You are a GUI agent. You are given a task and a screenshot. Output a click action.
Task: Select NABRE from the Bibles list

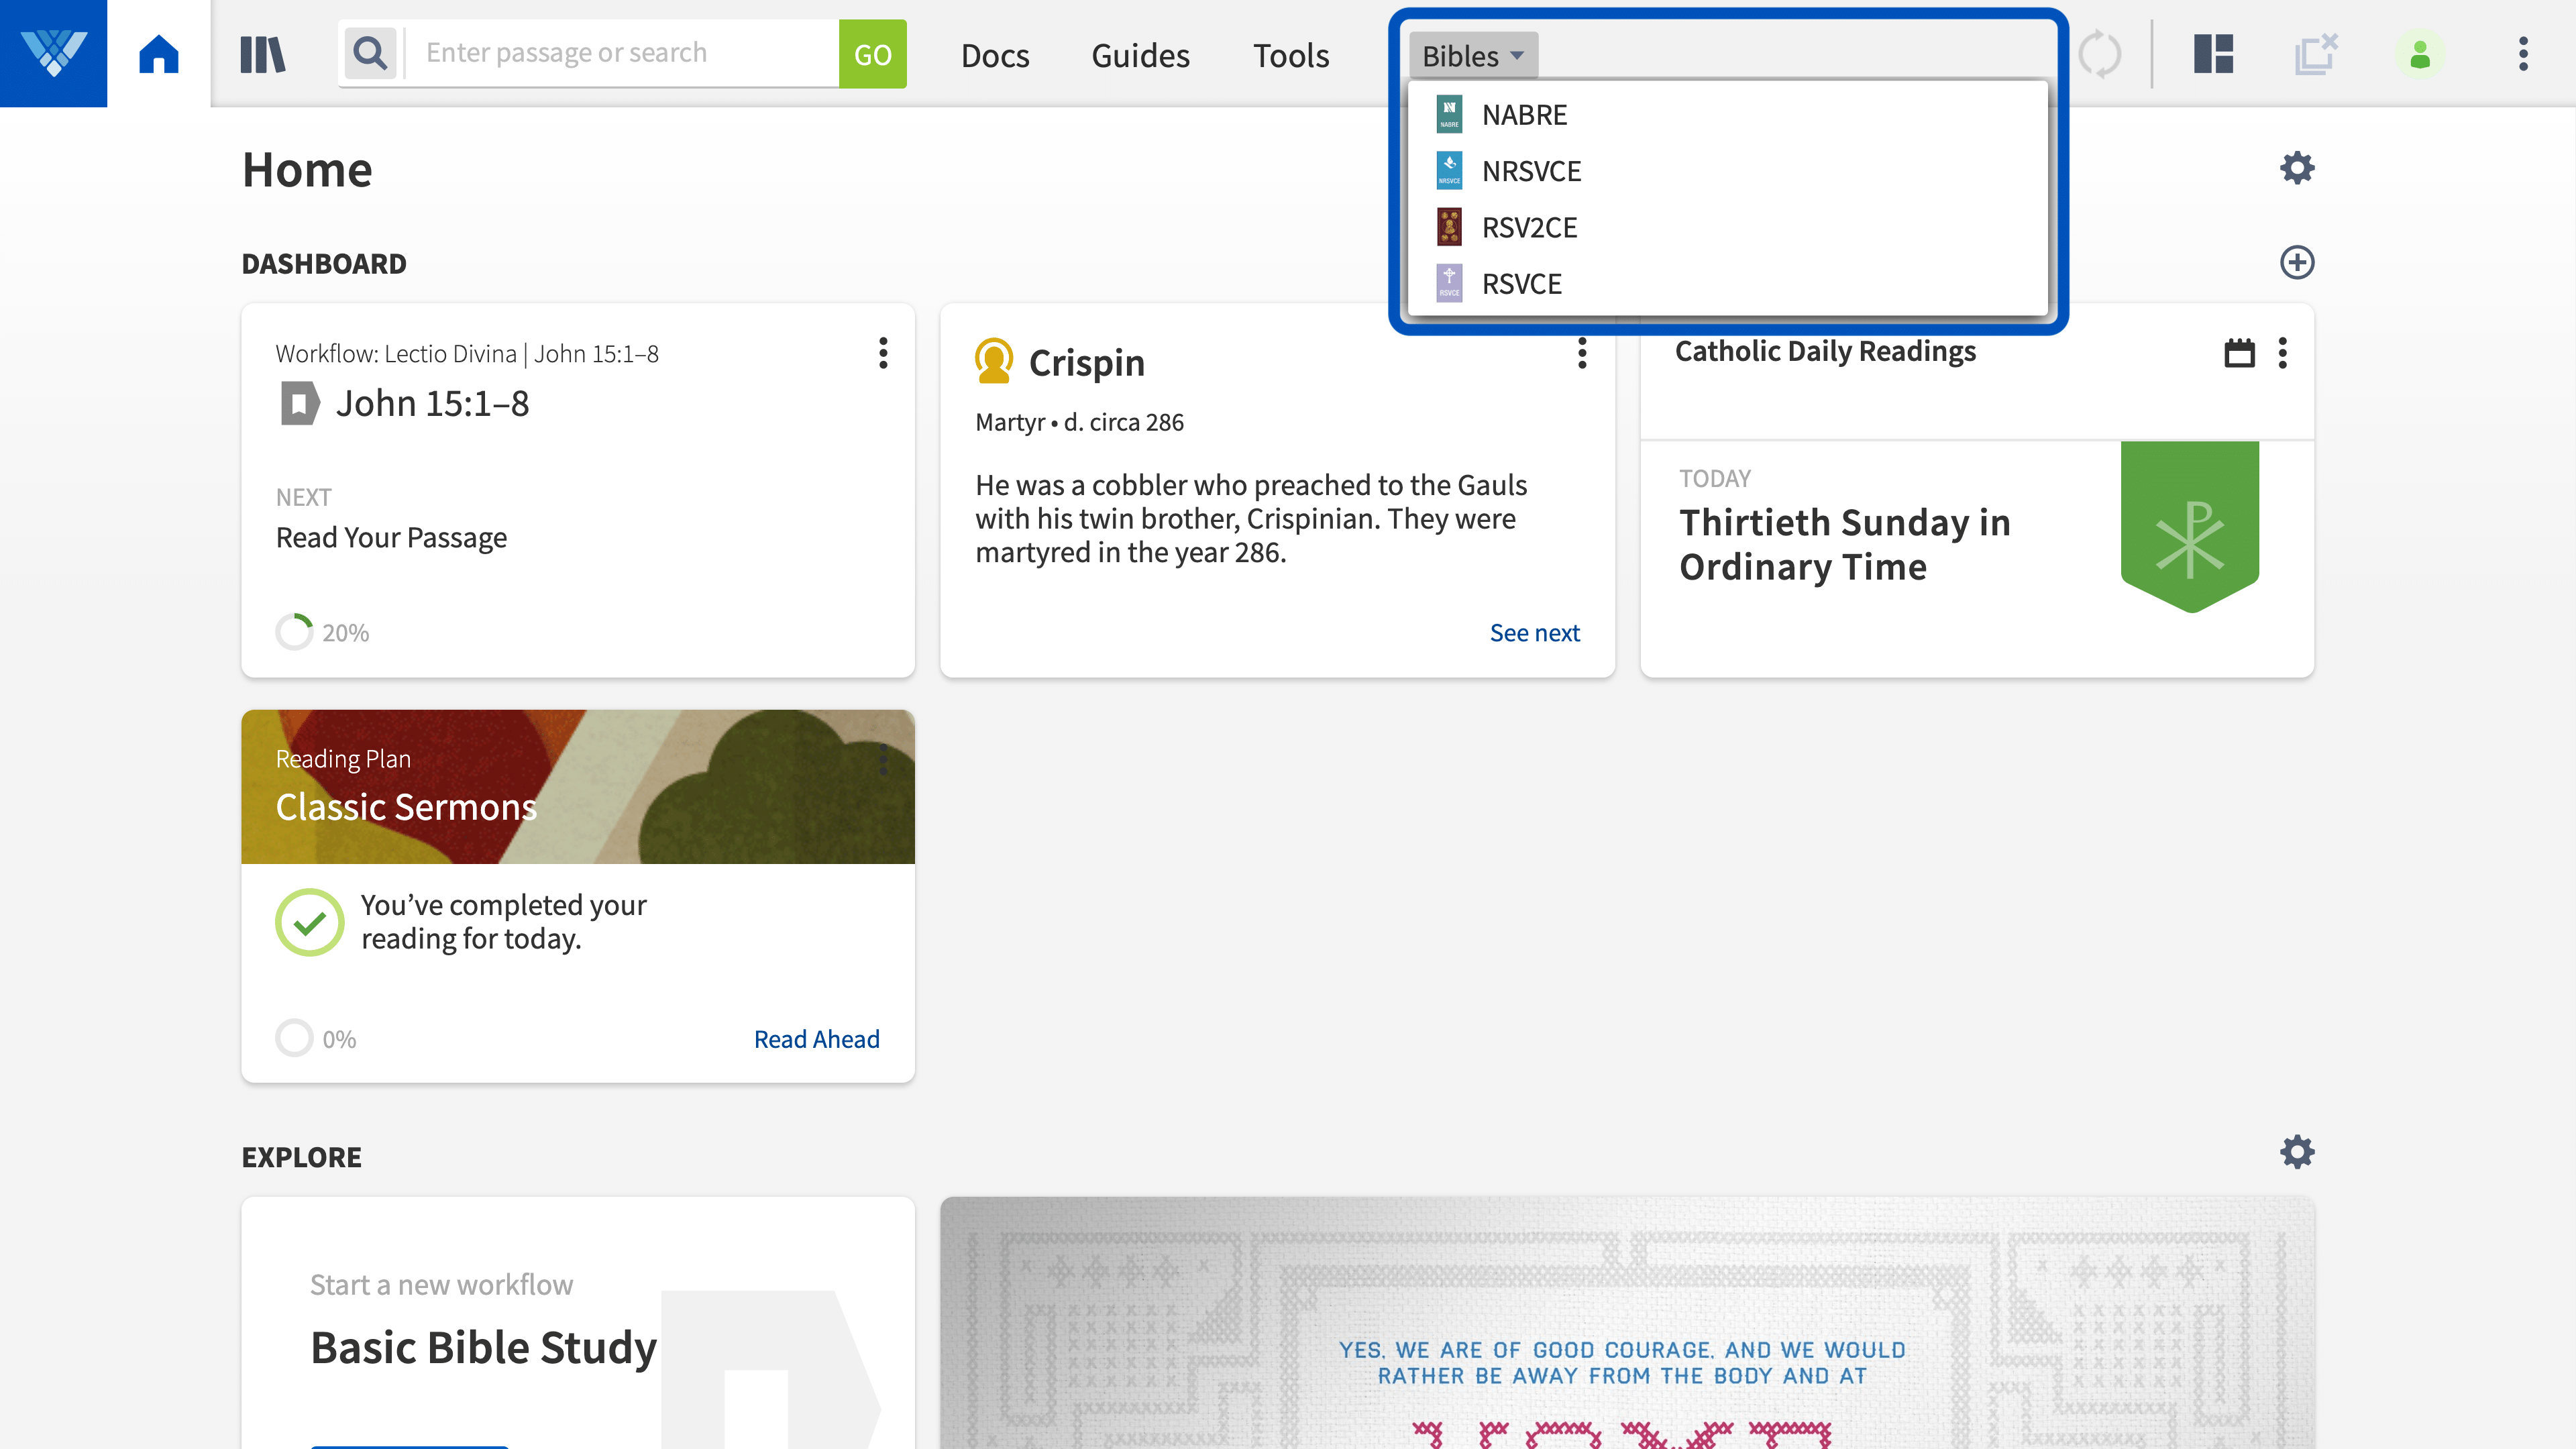tap(1727, 114)
